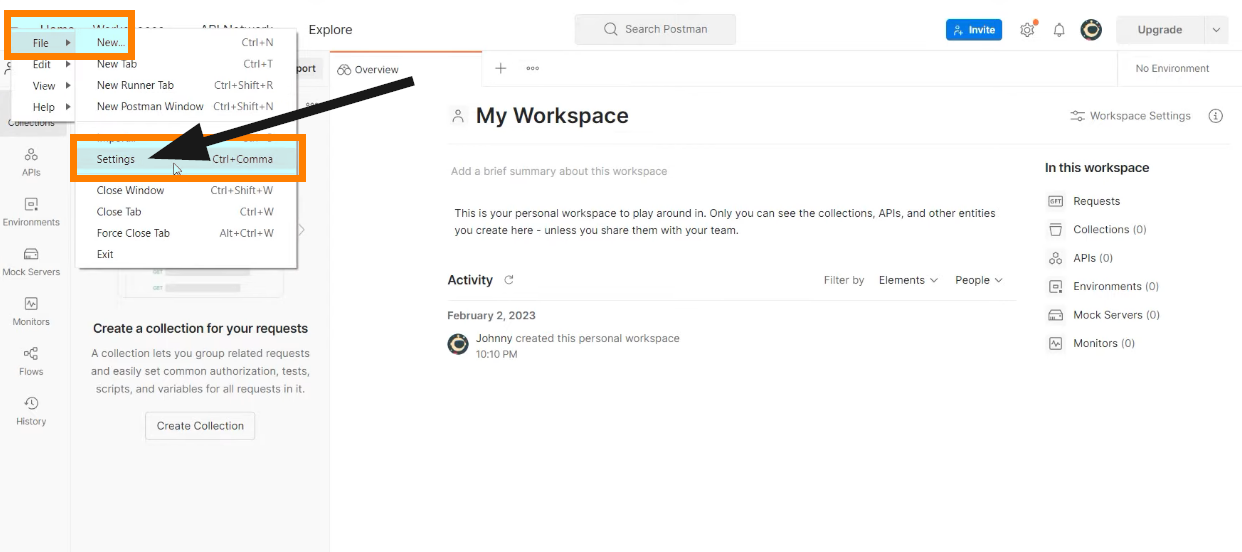
Task: Choose Close Window menu entry
Action: (187, 190)
